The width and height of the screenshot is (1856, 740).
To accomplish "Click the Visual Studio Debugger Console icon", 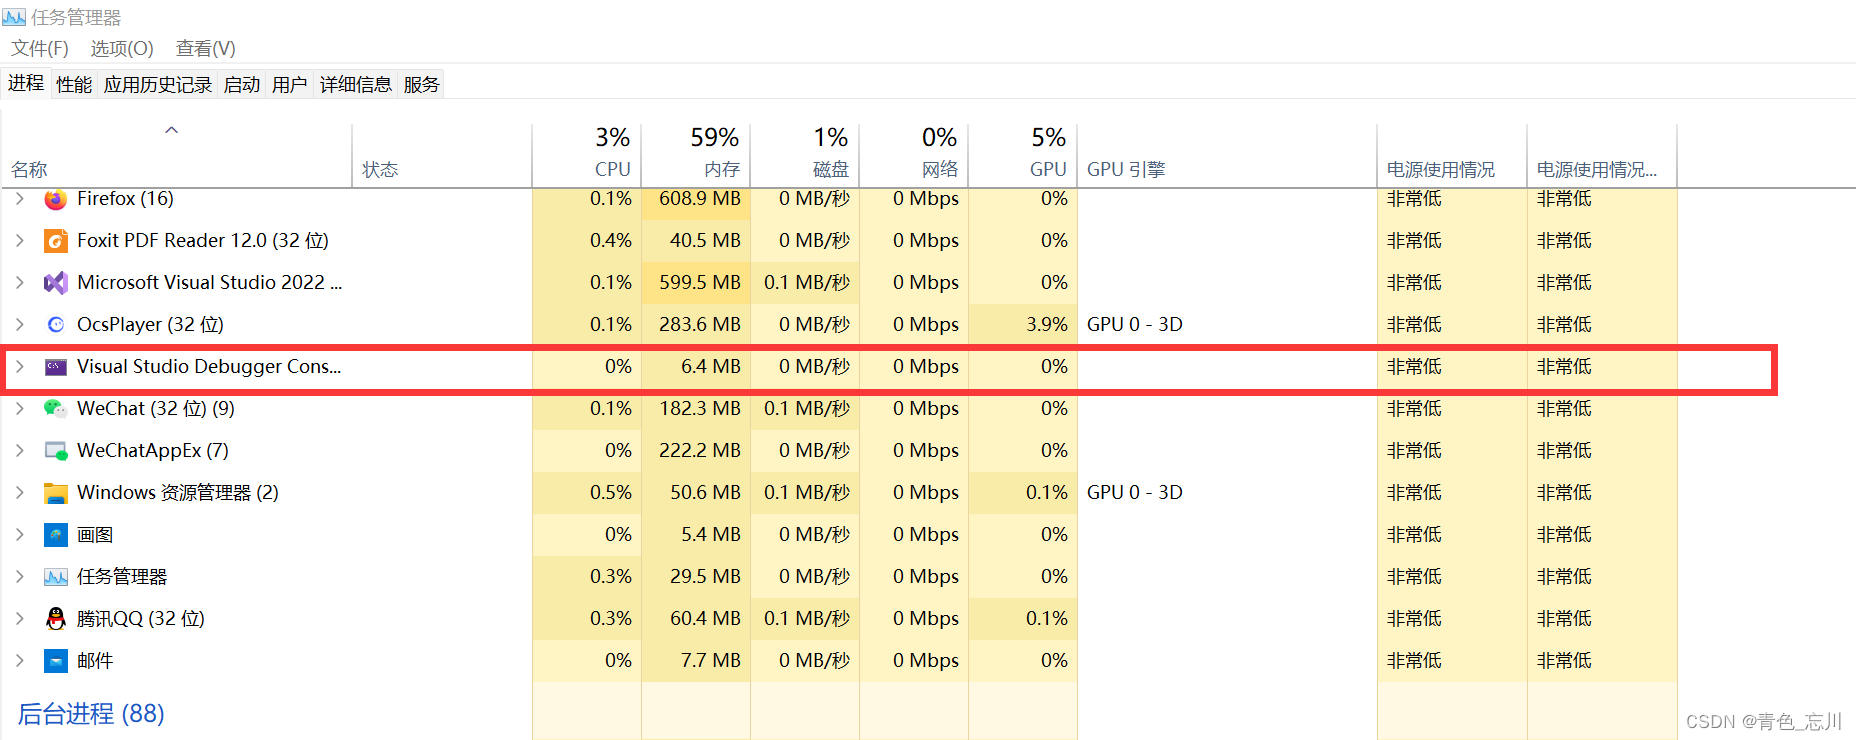I will pos(56,367).
